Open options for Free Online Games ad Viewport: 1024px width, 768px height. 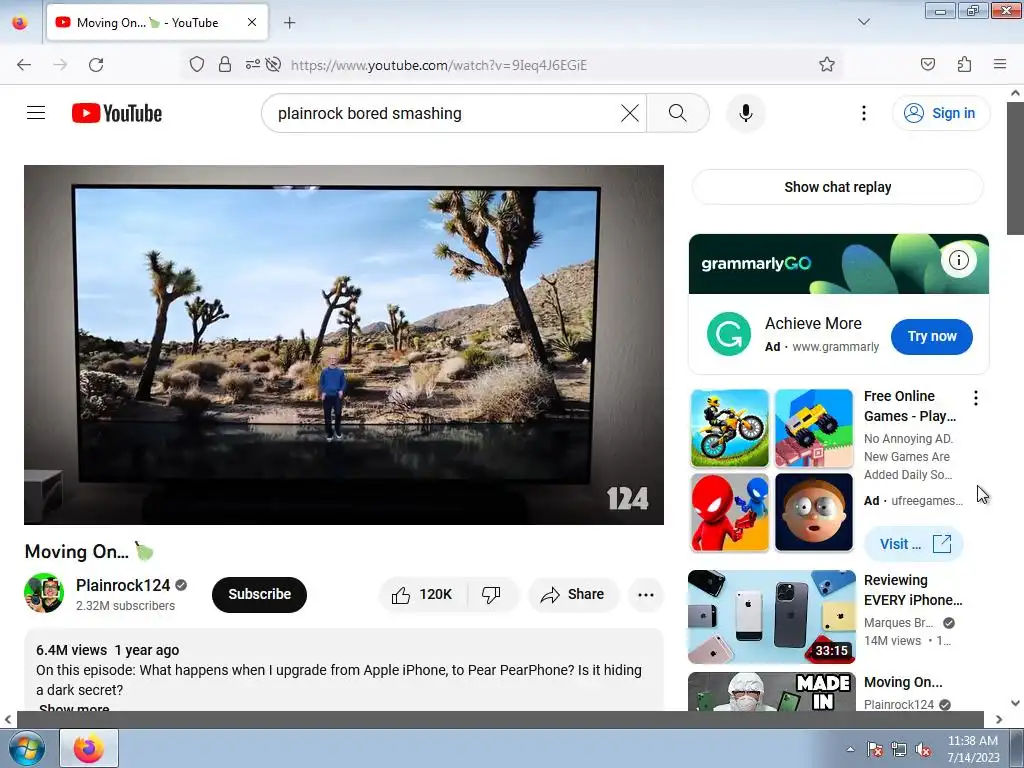pyautogui.click(x=976, y=398)
